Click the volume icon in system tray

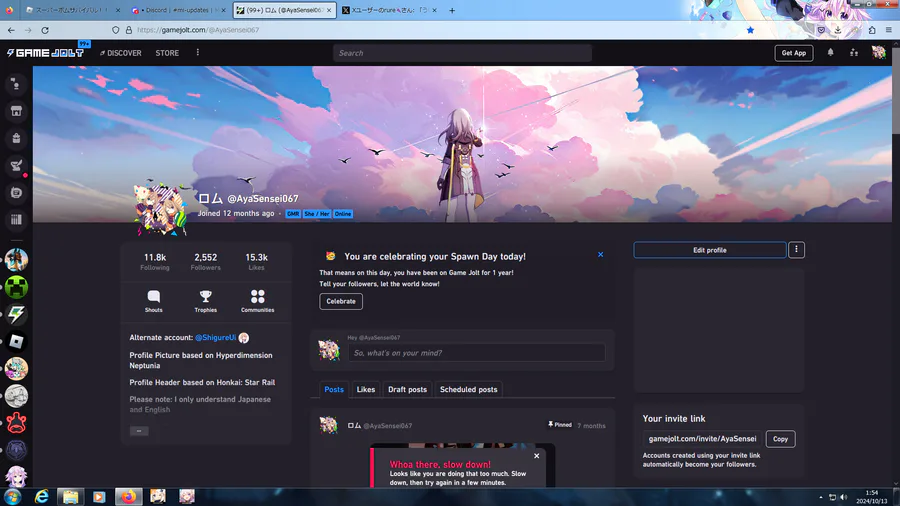point(843,497)
